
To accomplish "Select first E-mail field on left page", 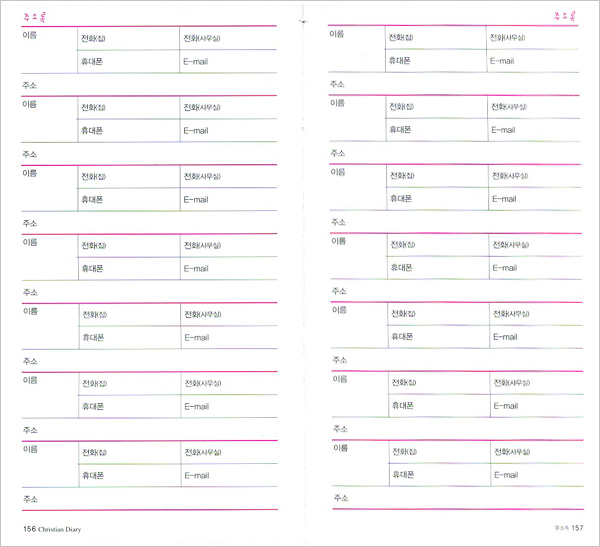I will click(228, 61).
